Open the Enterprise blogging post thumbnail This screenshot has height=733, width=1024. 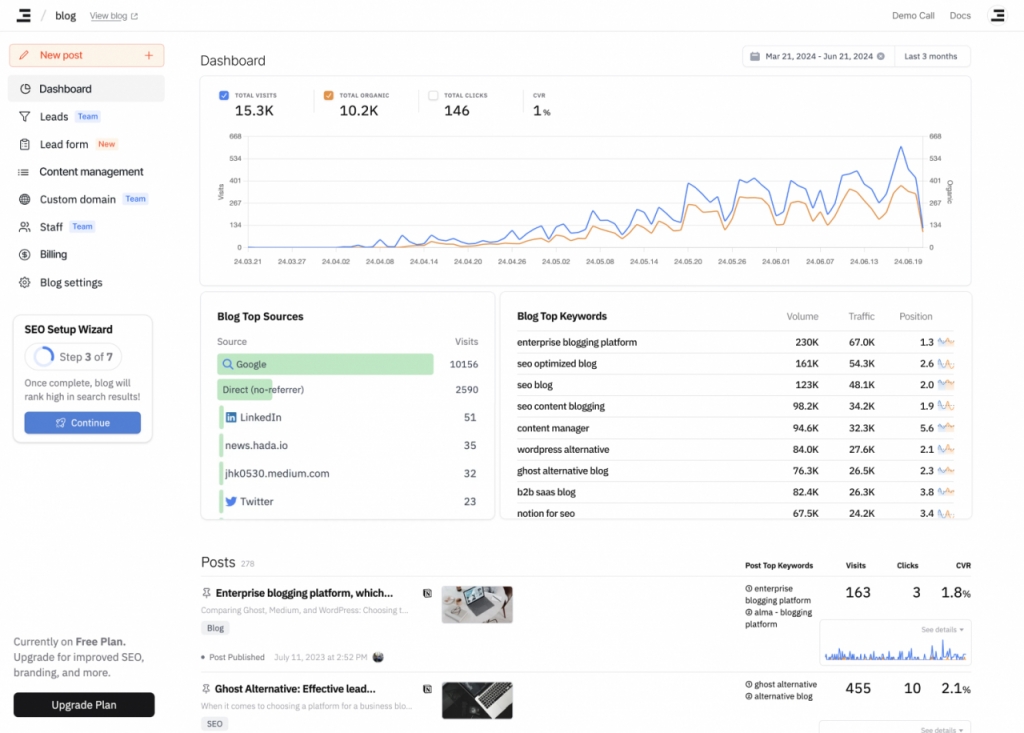[x=477, y=605]
